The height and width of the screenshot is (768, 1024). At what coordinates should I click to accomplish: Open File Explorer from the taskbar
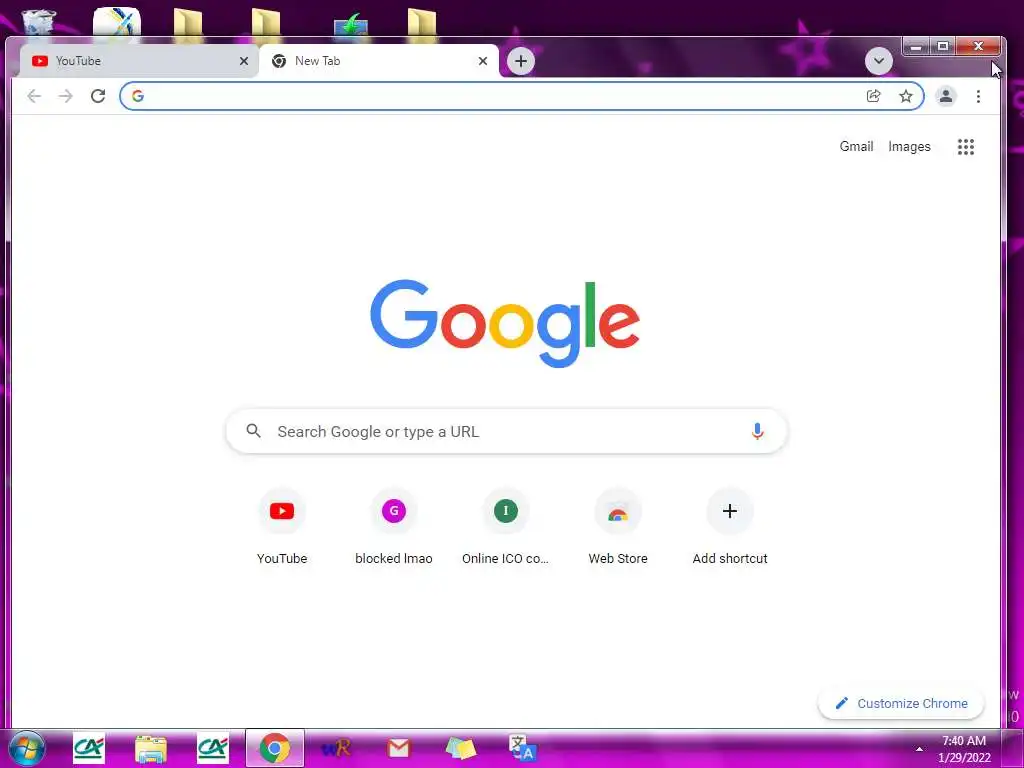(x=151, y=748)
